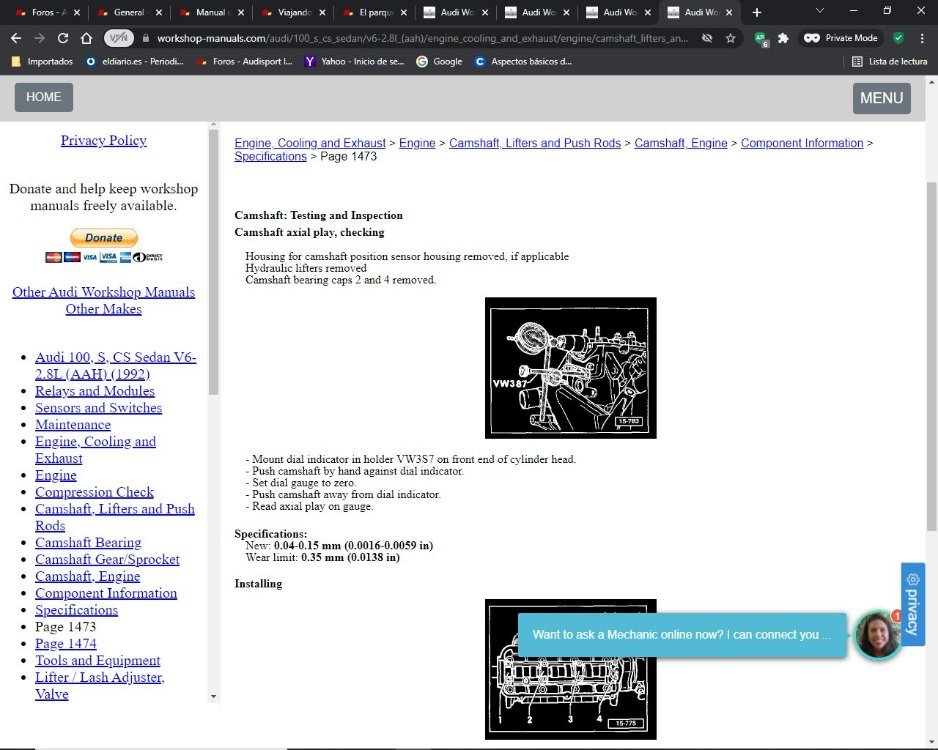Open Camshaft Bearing in sidebar
Image resolution: width=938 pixels, height=750 pixels.
pyautogui.click(x=88, y=542)
